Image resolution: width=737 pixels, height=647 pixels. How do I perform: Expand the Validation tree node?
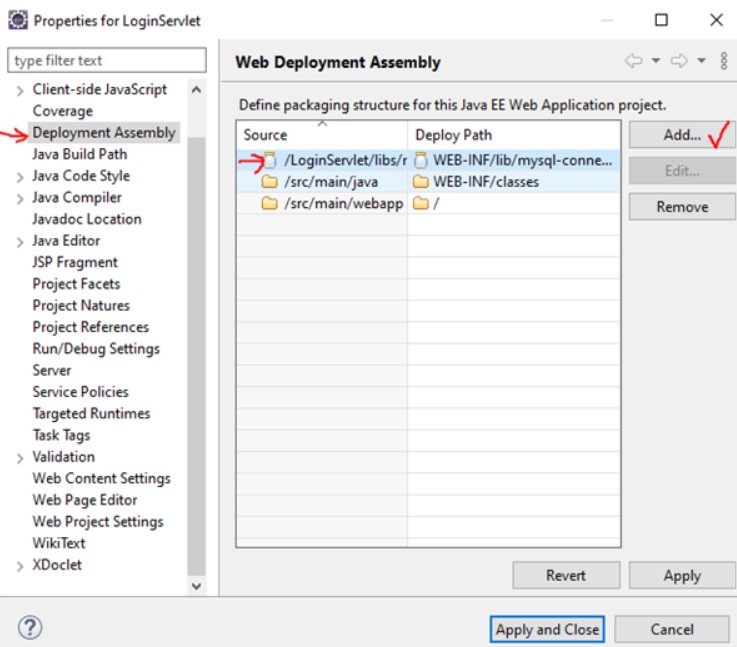19,457
